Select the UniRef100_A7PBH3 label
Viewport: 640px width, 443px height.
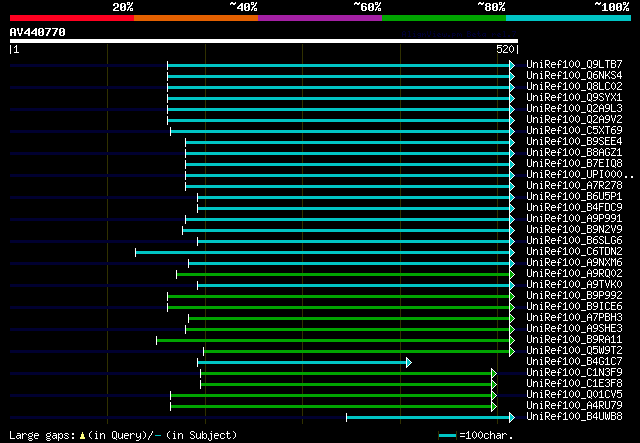[574, 318]
